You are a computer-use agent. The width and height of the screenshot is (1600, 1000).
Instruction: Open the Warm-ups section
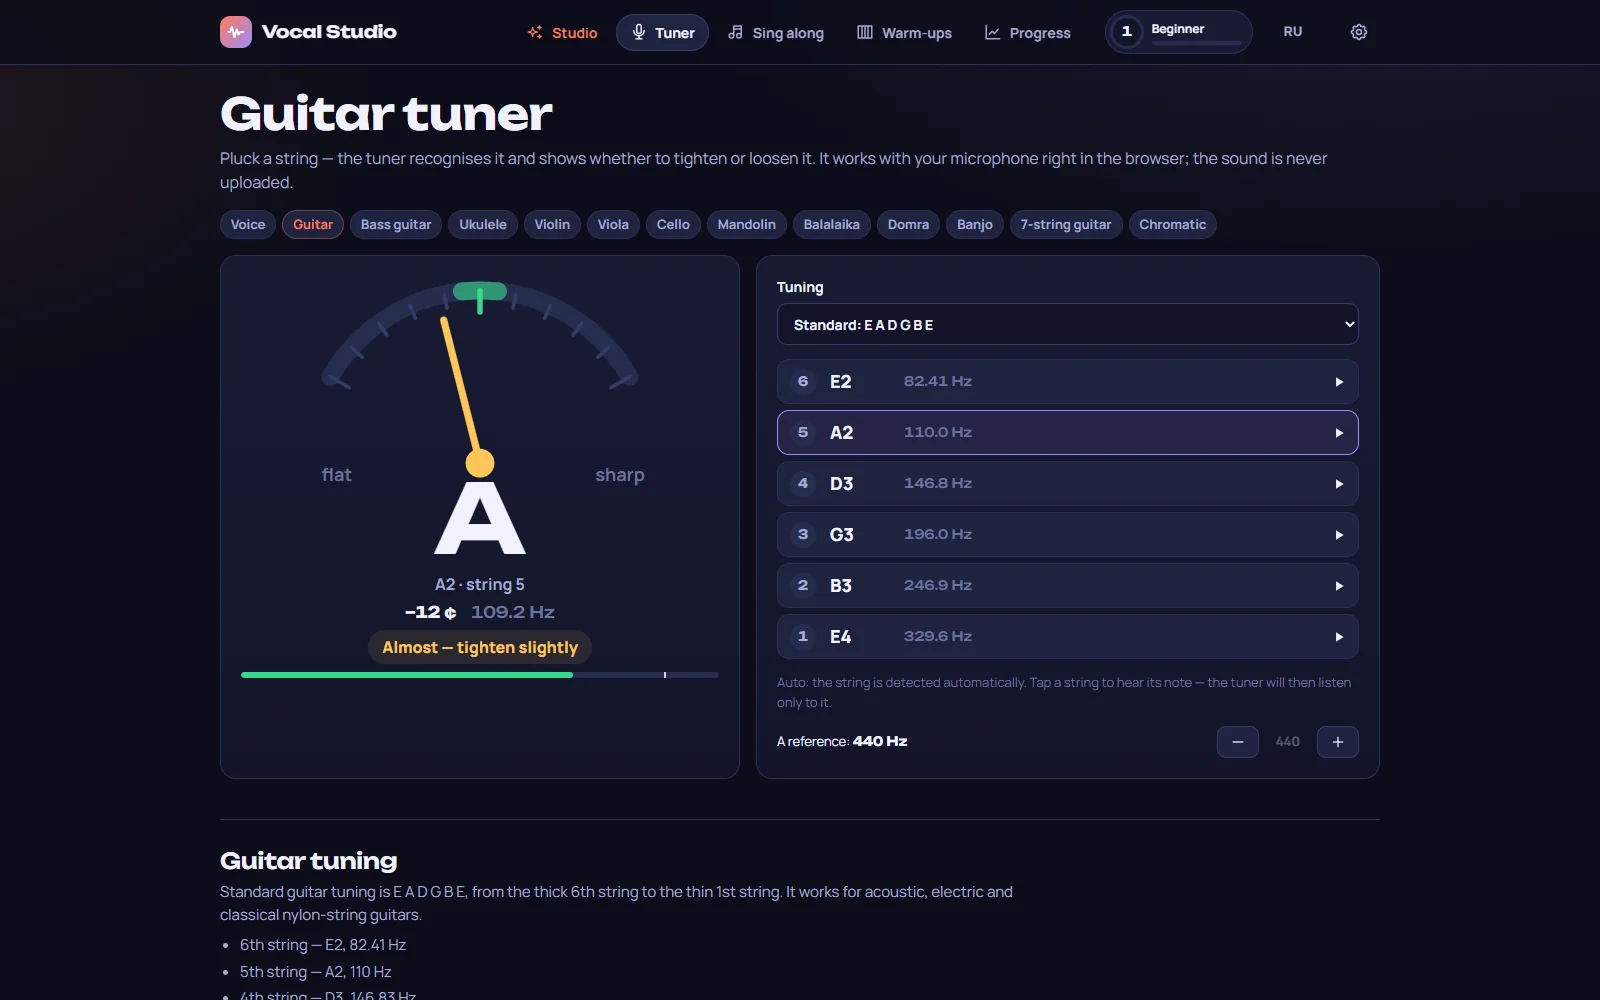pyautogui.click(x=904, y=33)
